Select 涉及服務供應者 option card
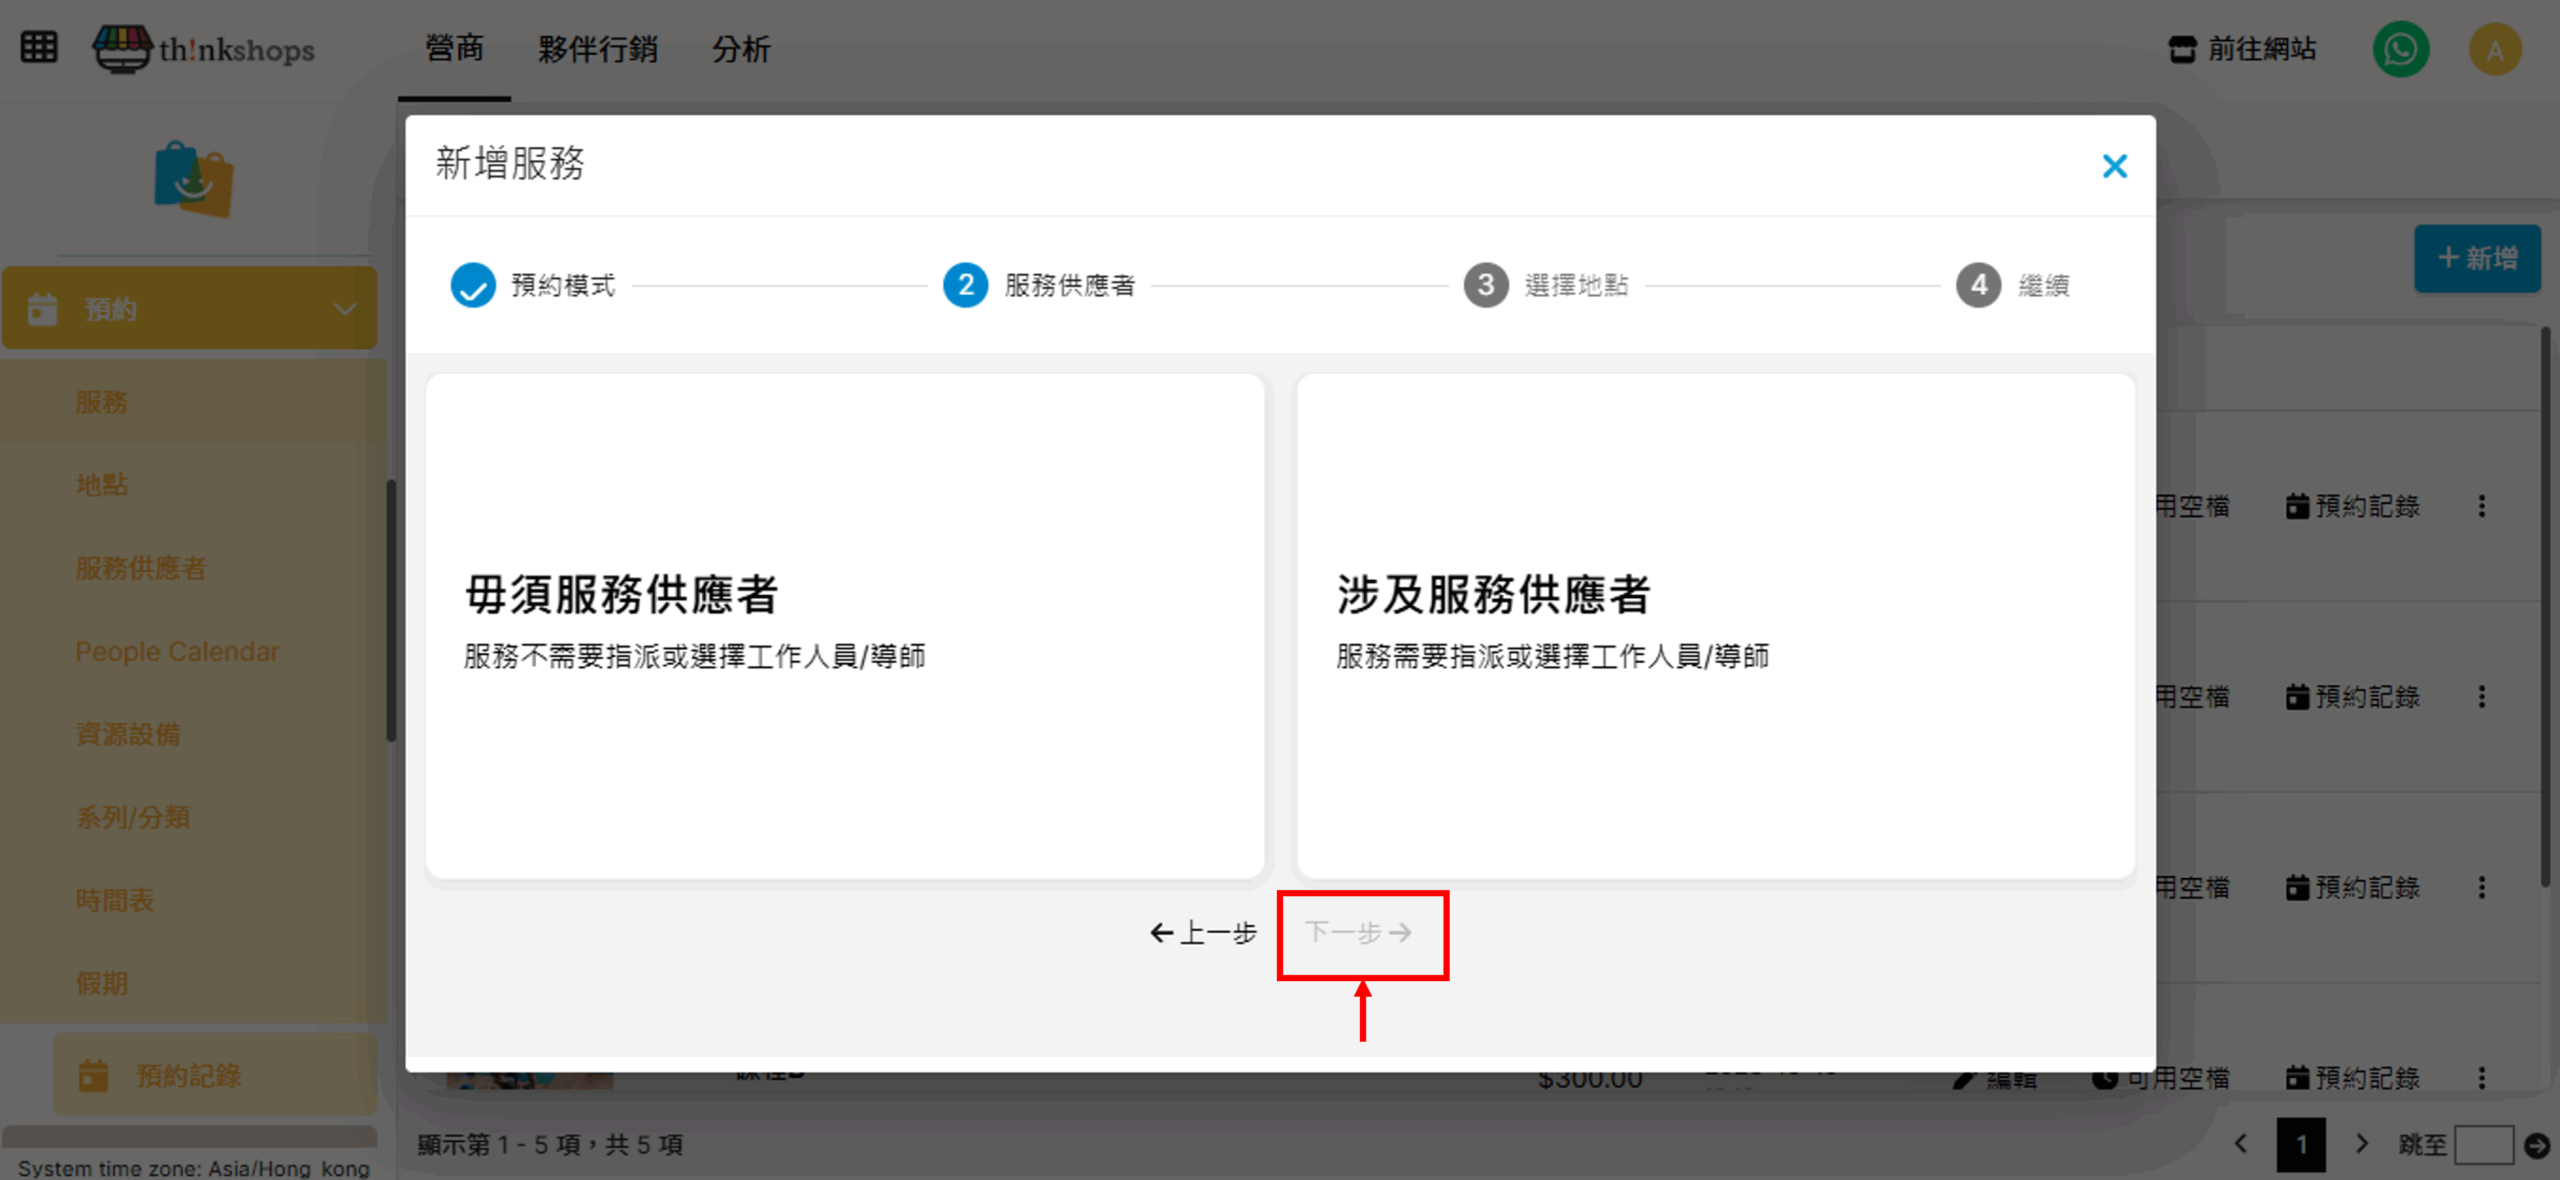This screenshot has height=1180, width=2560. [1715, 625]
